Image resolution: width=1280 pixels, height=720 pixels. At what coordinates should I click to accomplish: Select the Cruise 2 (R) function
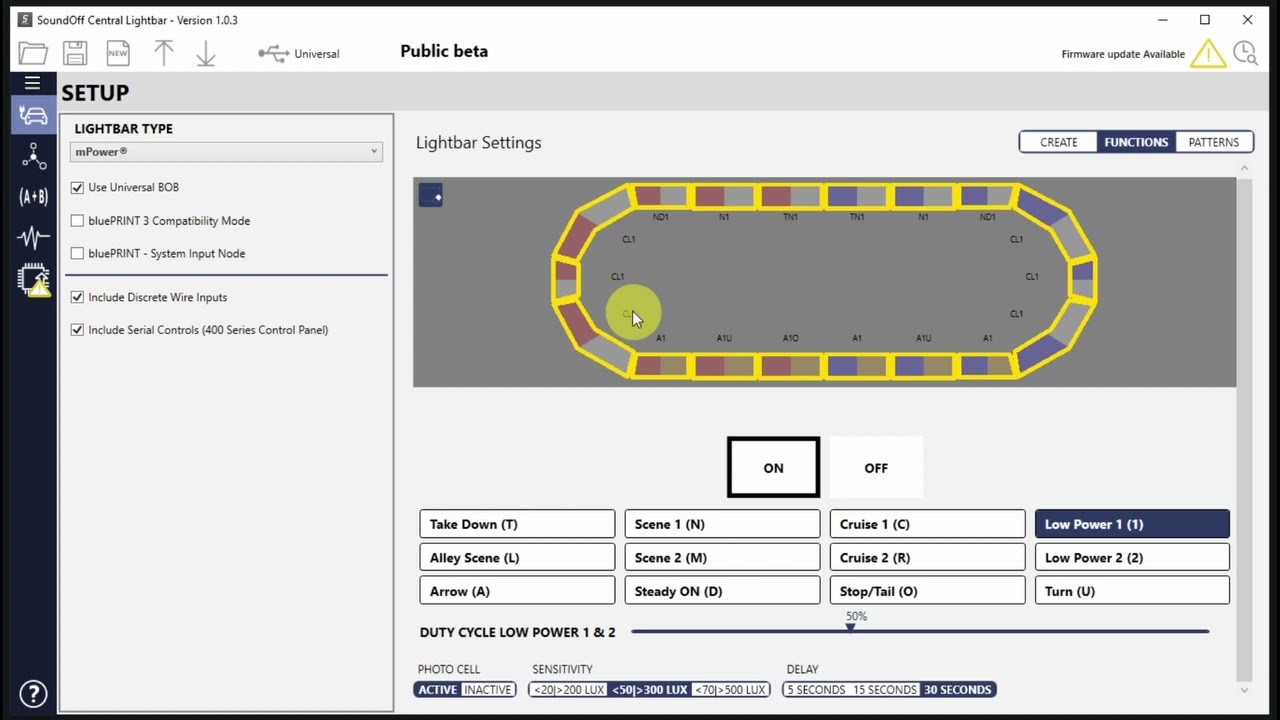tap(927, 557)
